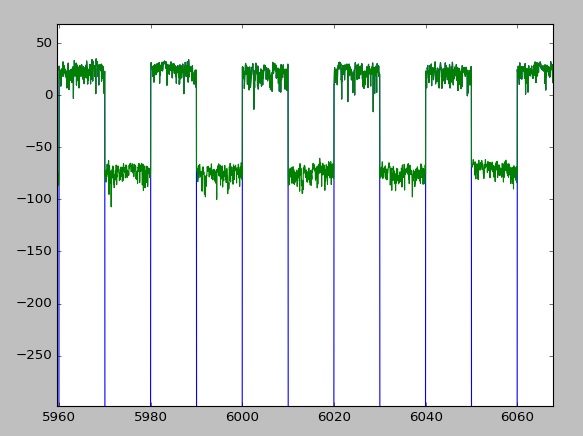Click the y-axis label 50

44,43
